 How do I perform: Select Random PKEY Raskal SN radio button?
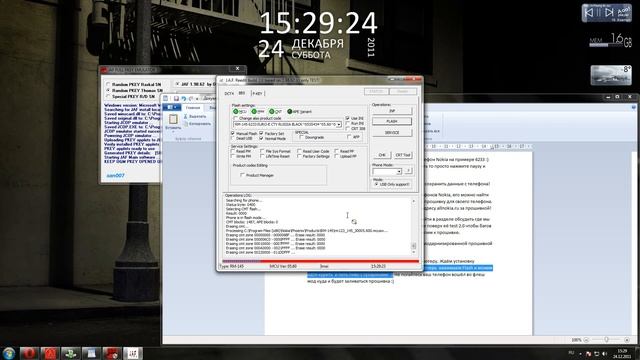pyautogui.click(x=108, y=84)
